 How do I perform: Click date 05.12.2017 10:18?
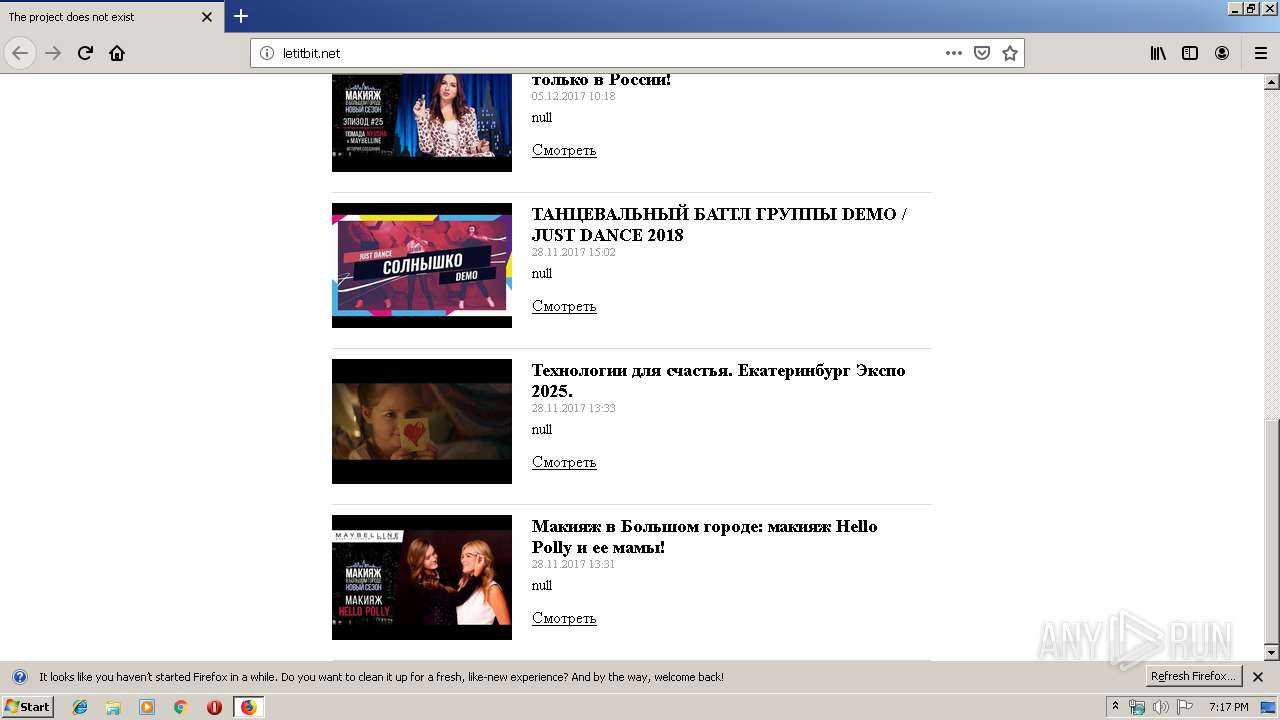point(574,96)
